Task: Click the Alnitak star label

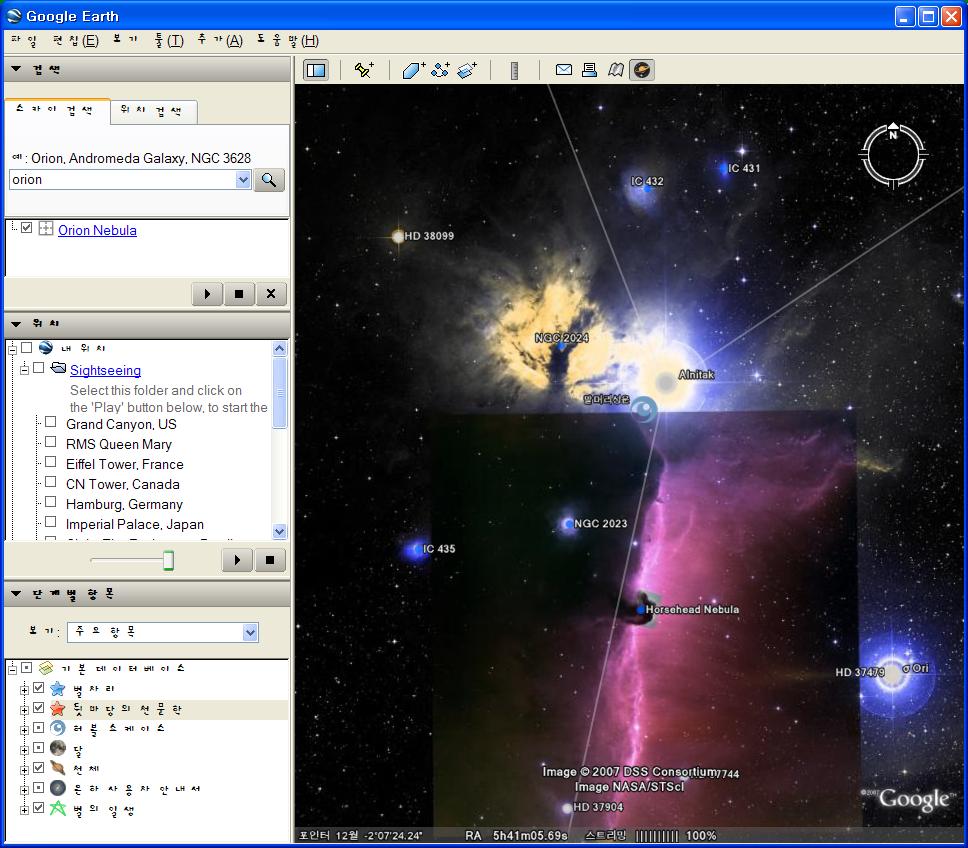Action: [696, 375]
